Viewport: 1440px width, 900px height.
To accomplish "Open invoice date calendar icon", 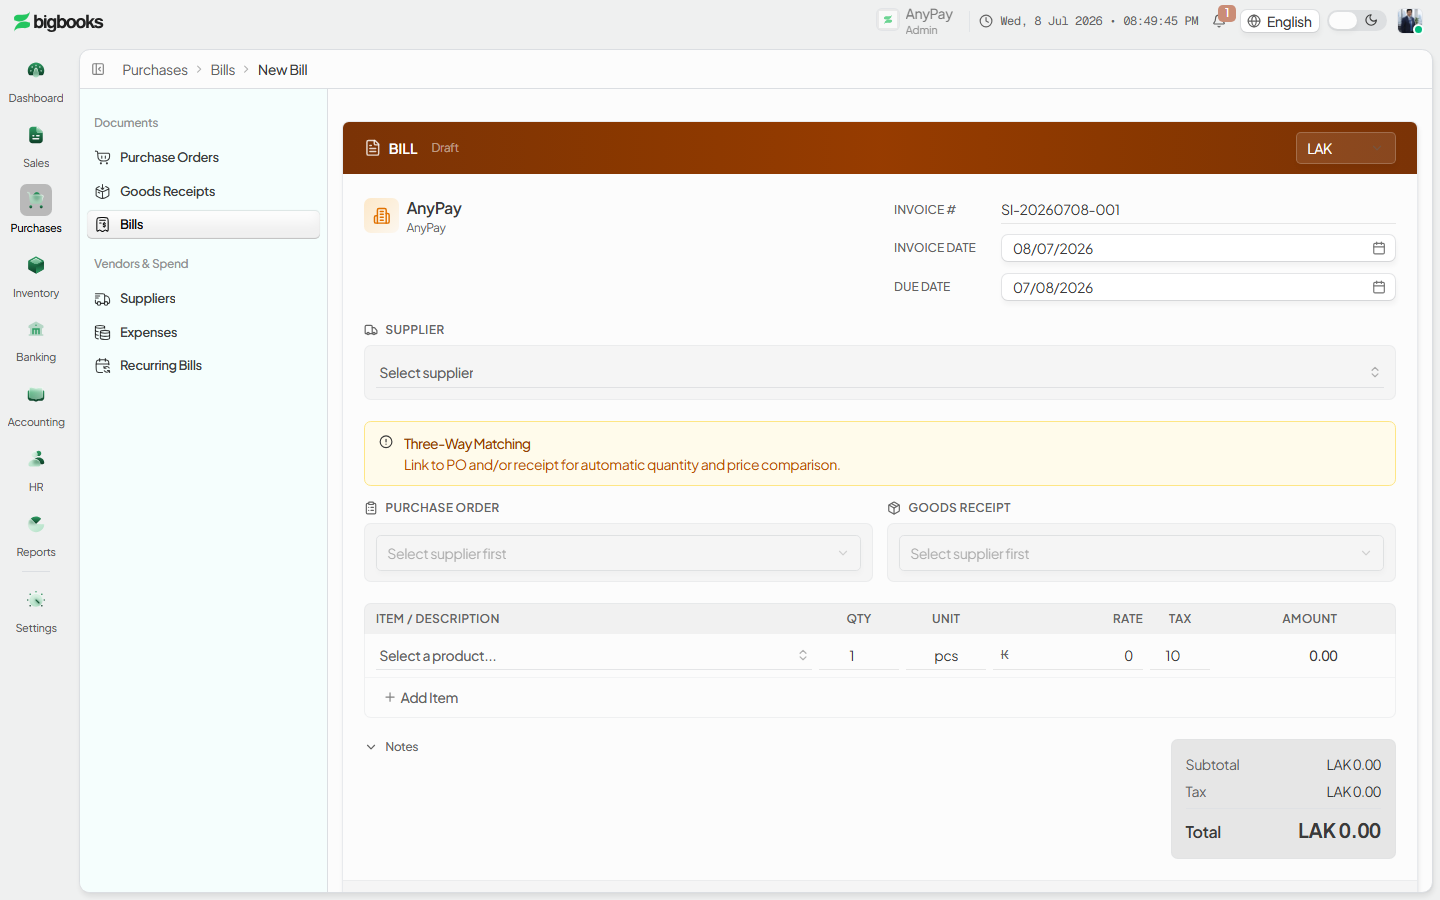I will click(x=1378, y=248).
